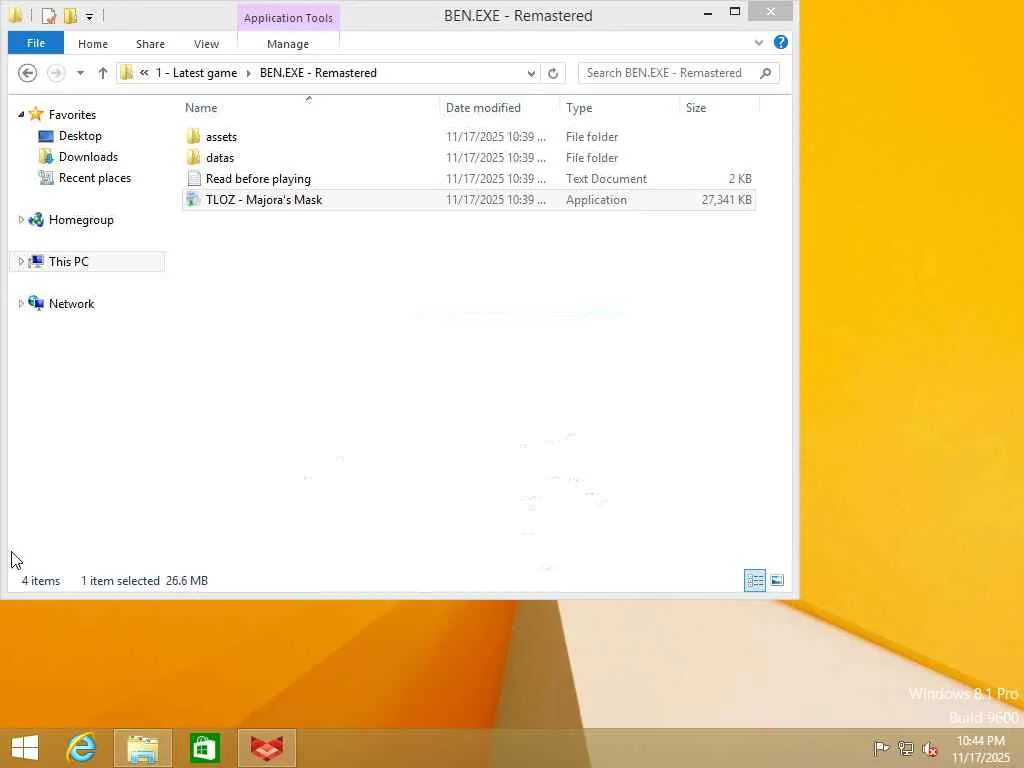Open the Help question mark icon

click(x=780, y=42)
